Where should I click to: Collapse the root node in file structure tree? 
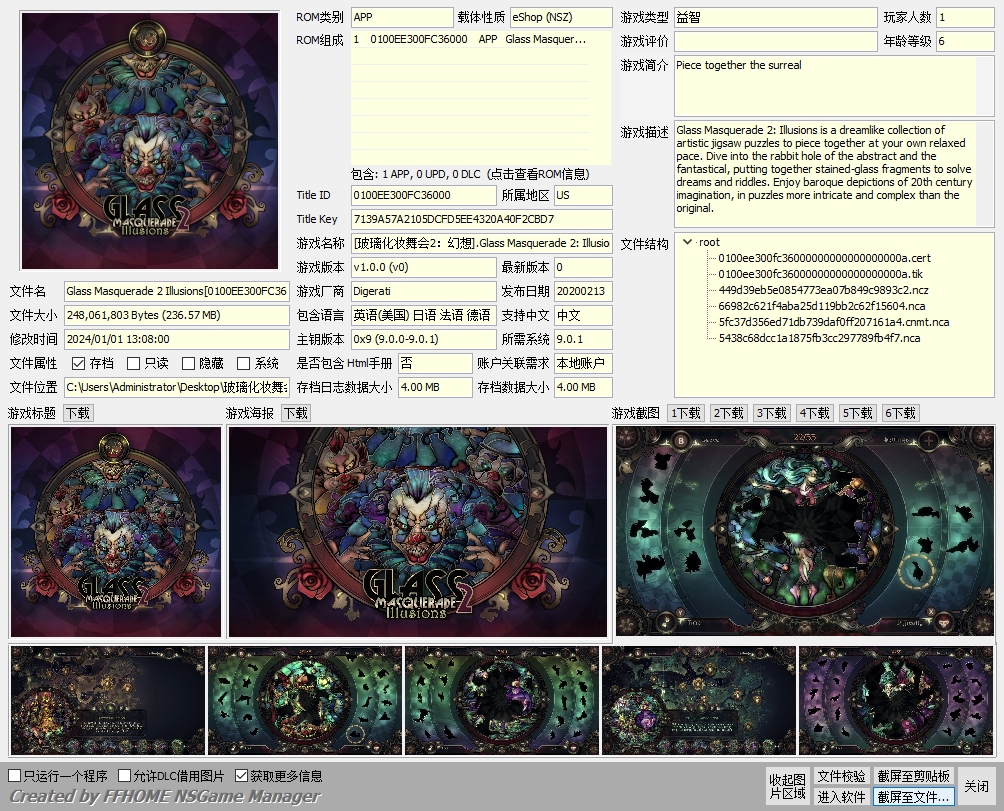coord(687,242)
